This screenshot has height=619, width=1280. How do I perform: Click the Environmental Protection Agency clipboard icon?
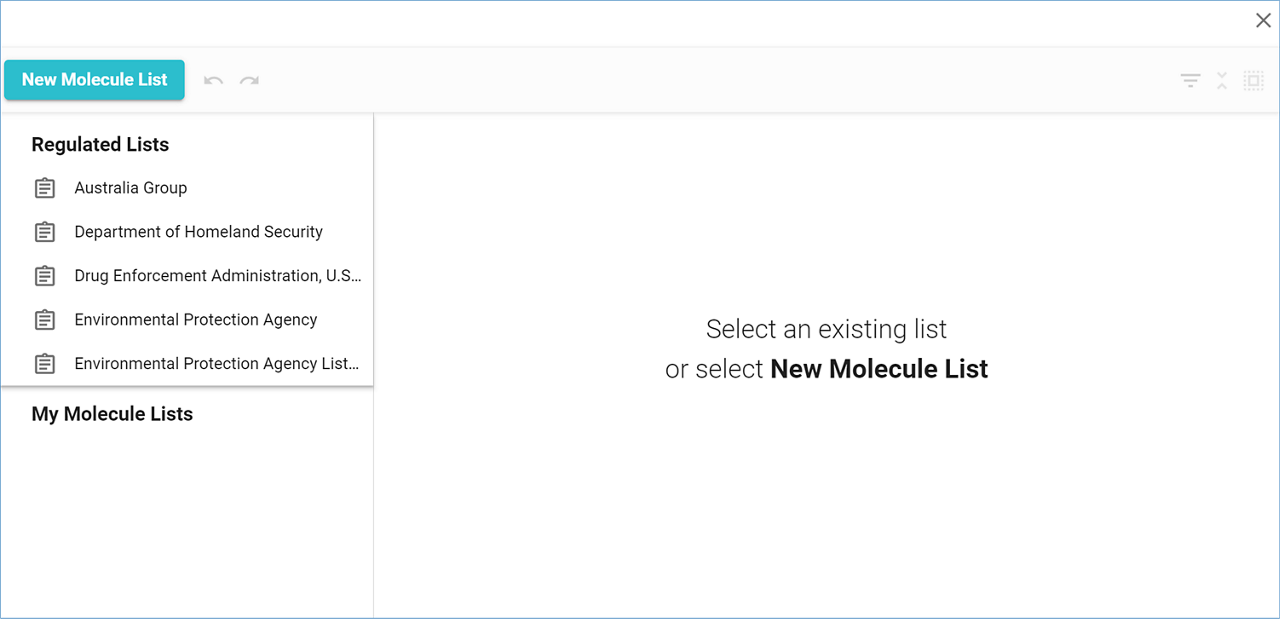(45, 320)
